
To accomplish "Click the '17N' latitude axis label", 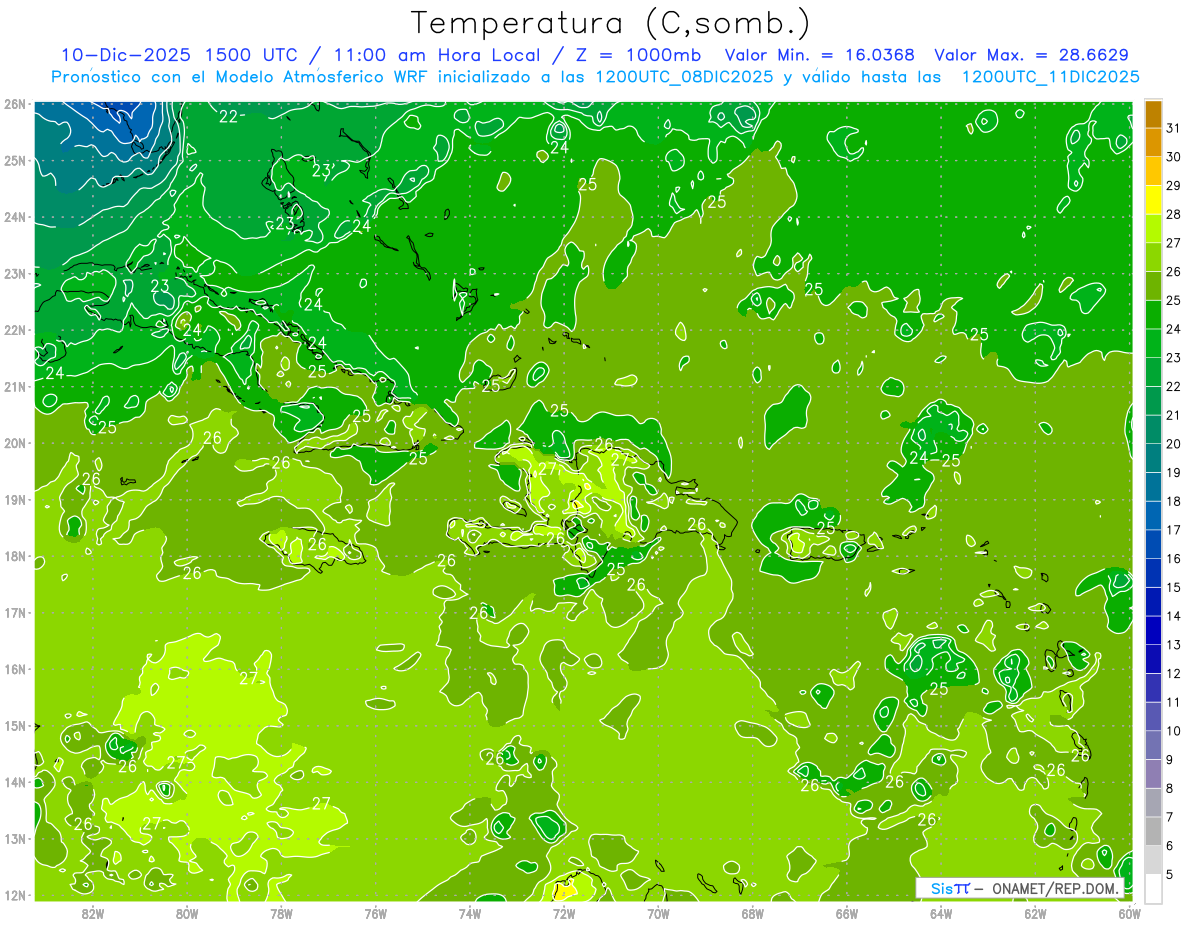I will [15, 612].
